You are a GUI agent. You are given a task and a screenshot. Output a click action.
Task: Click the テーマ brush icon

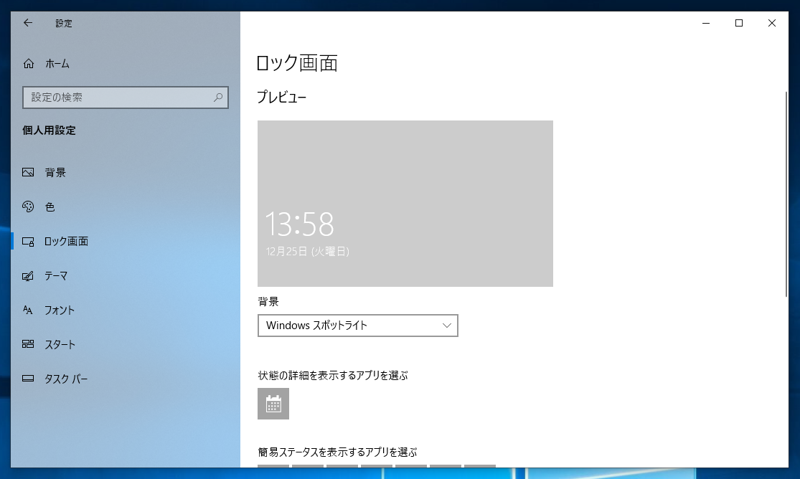[28, 276]
